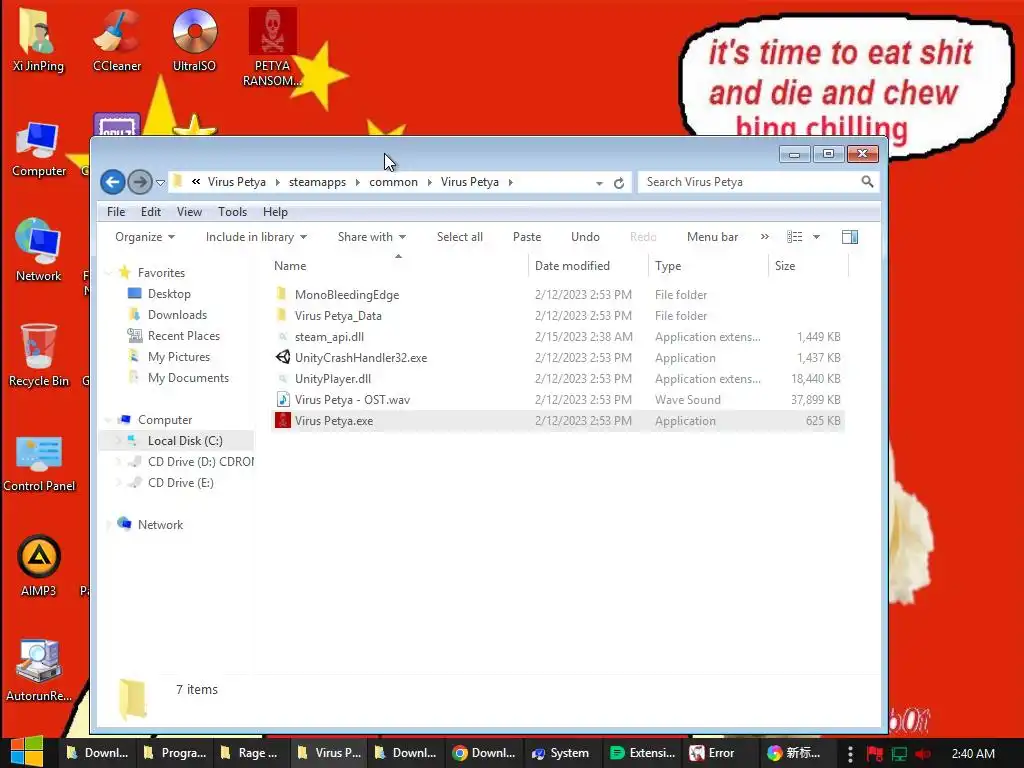1024x768 pixels.
Task: Click the Paste toolbar button
Action: pos(527,236)
